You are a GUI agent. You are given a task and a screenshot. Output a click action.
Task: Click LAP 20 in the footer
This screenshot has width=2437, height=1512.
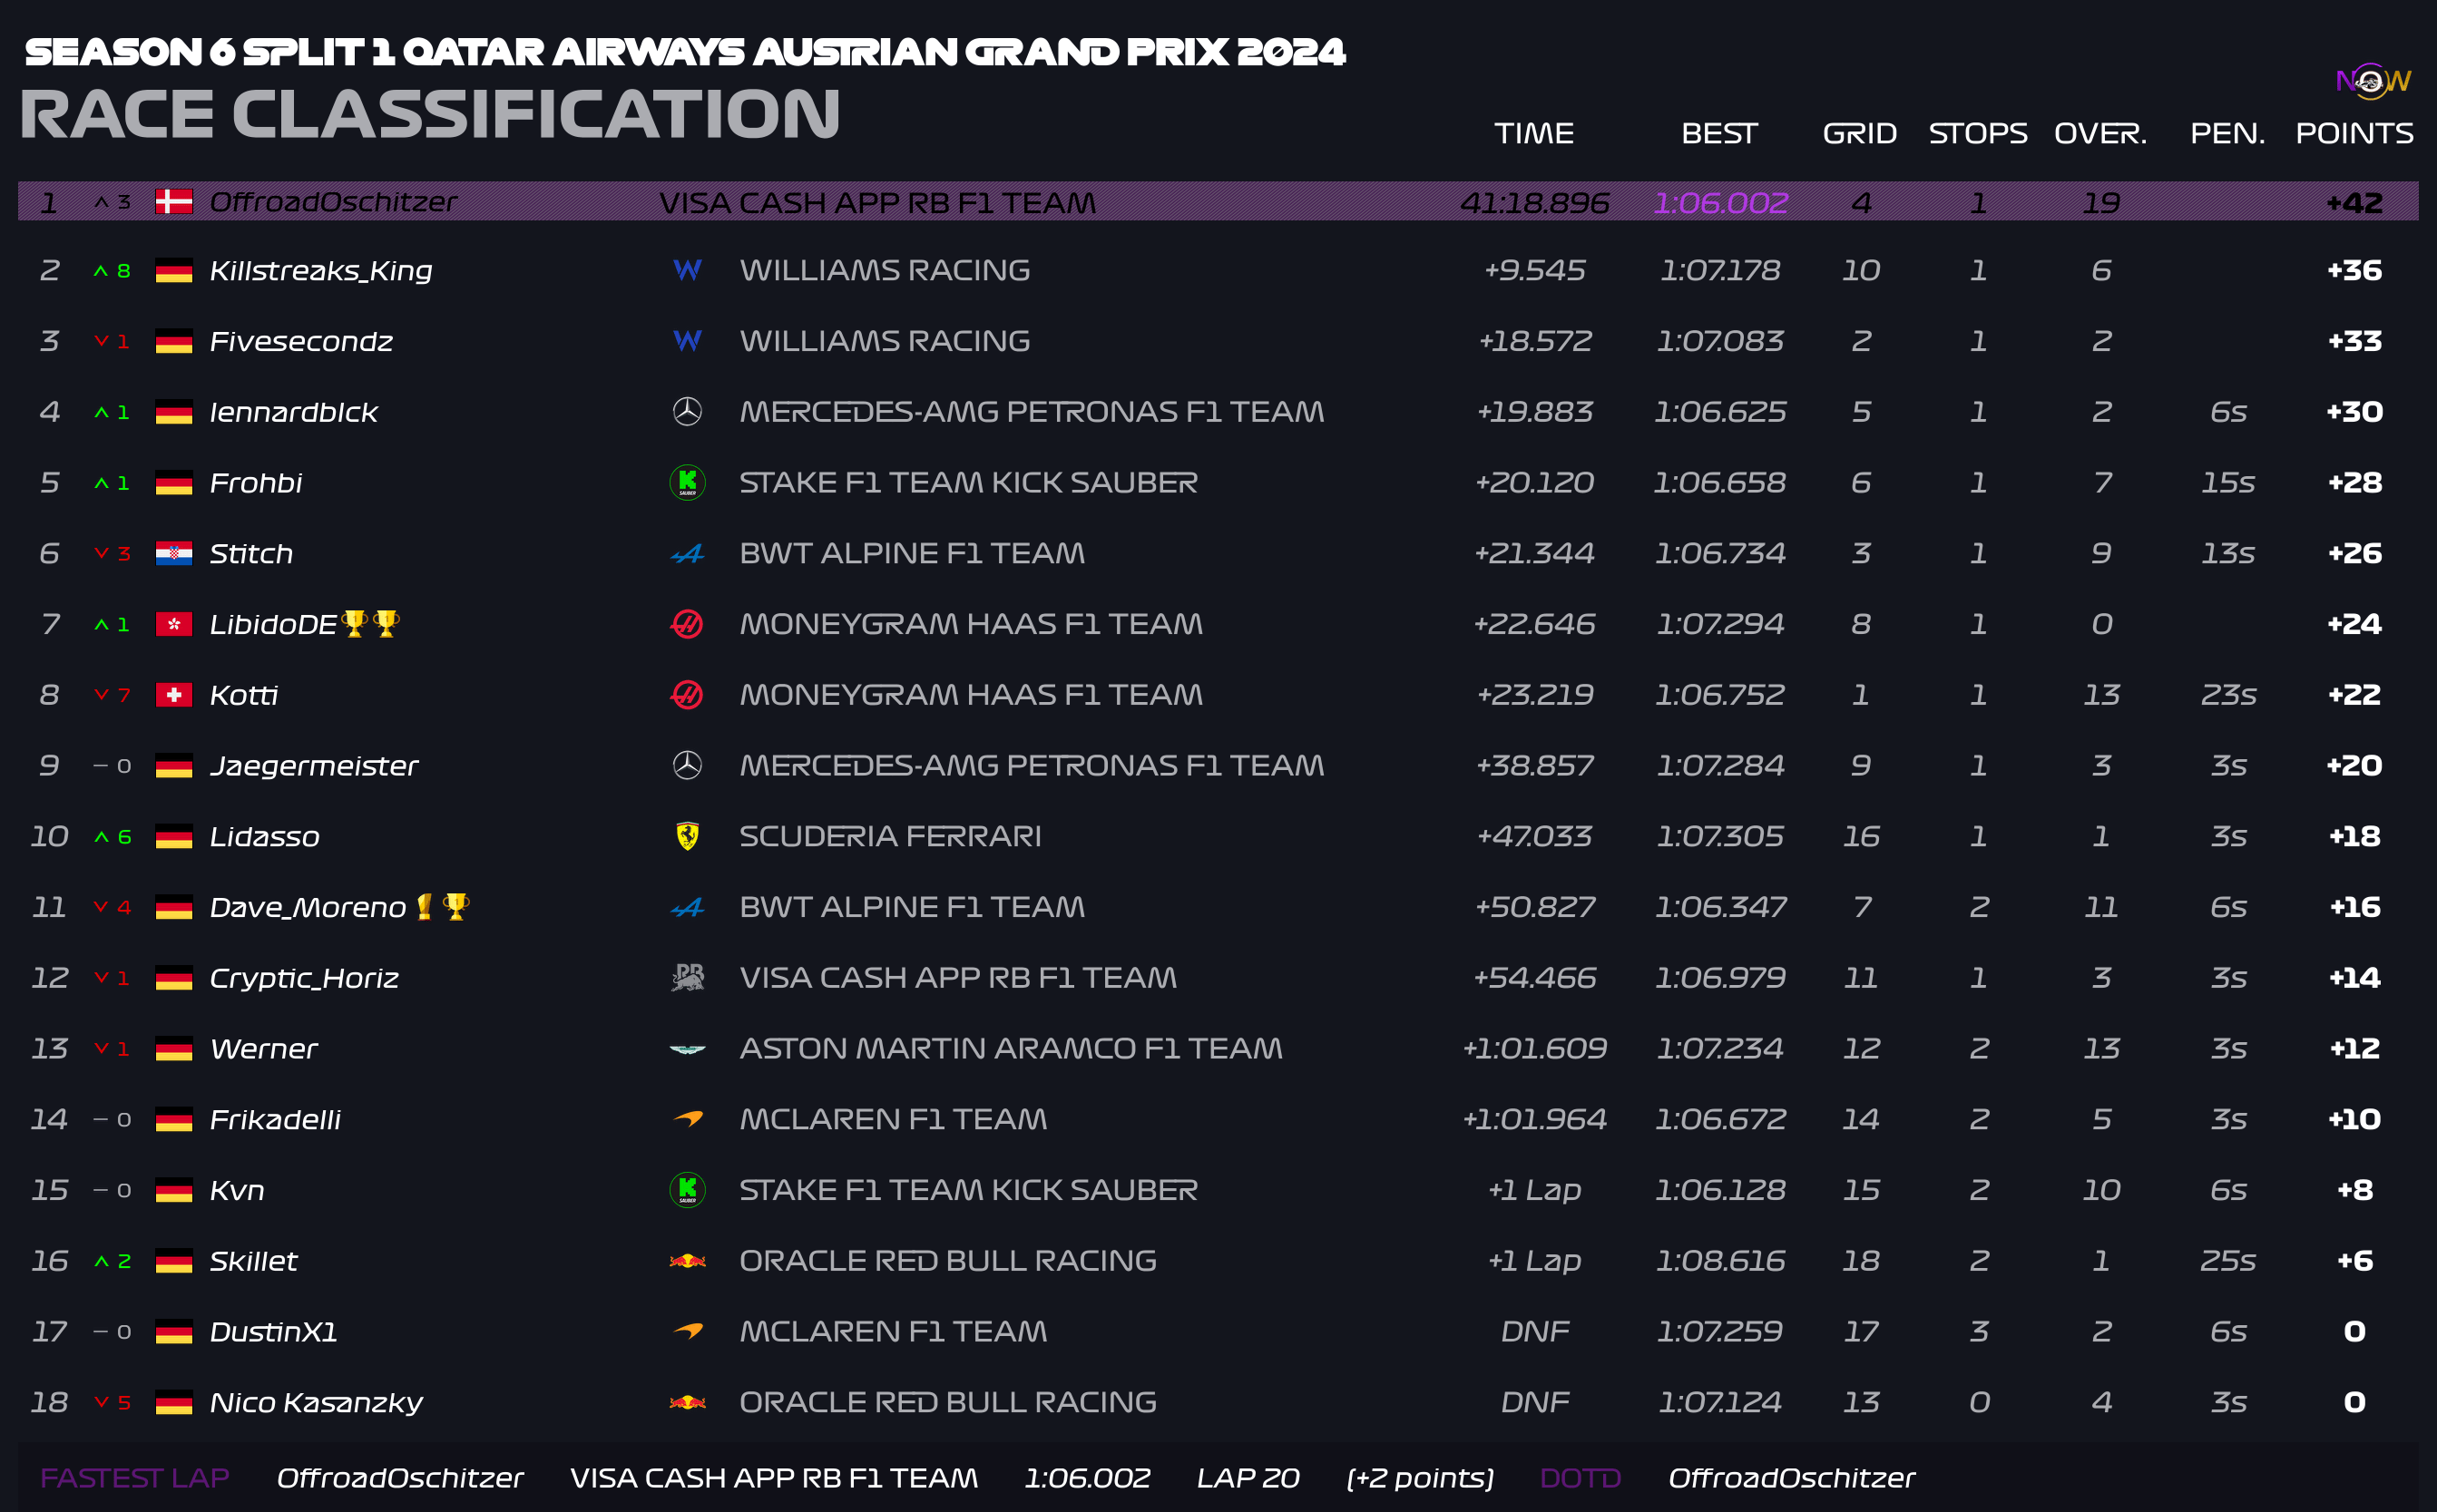1248,1478
